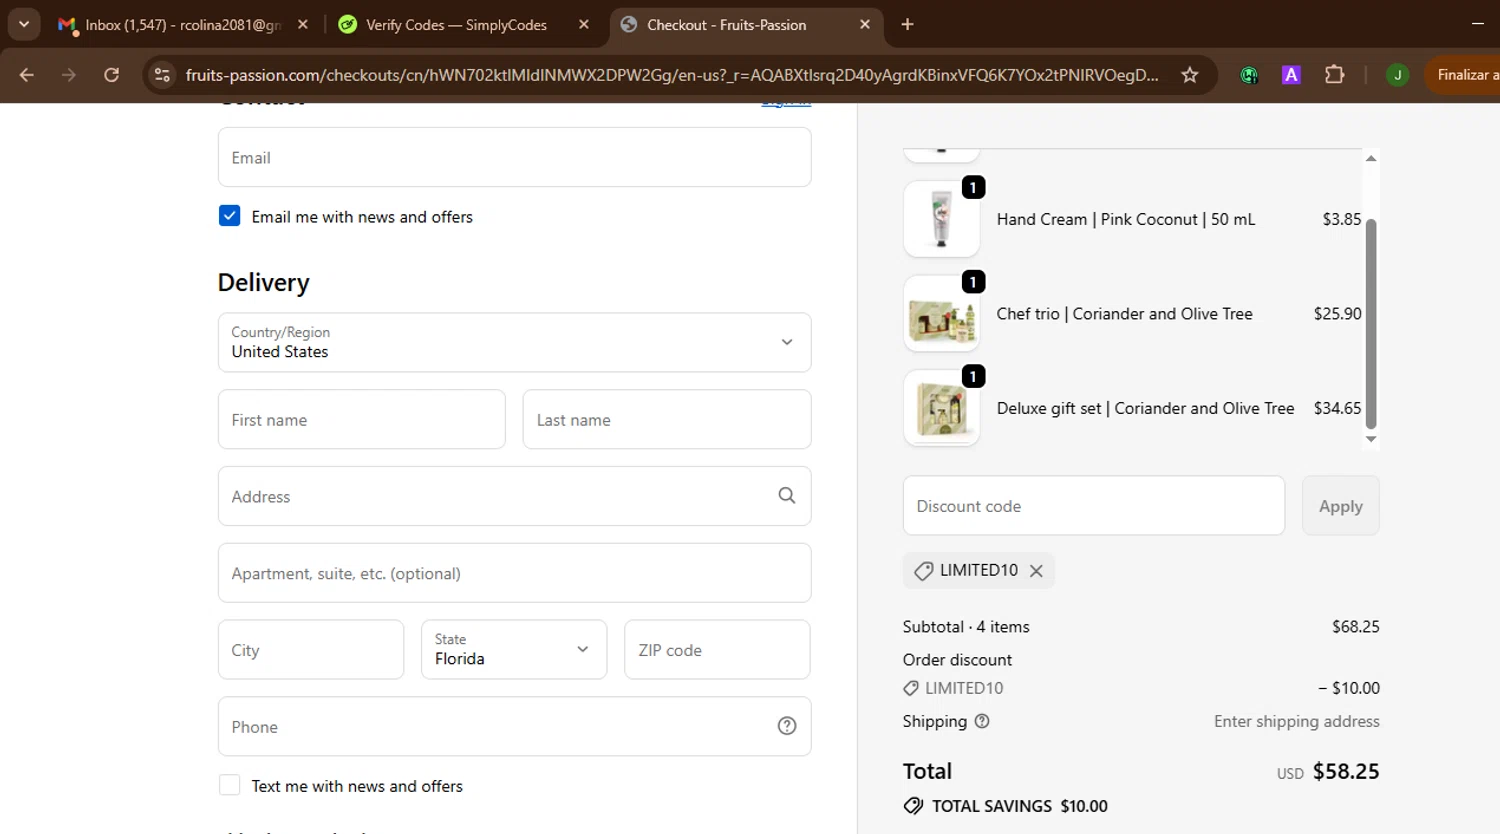Viewport: 1500px width, 834px height.
Task: Click the Deluxe gift set thumbnail
Action: (x=941, y=408)
